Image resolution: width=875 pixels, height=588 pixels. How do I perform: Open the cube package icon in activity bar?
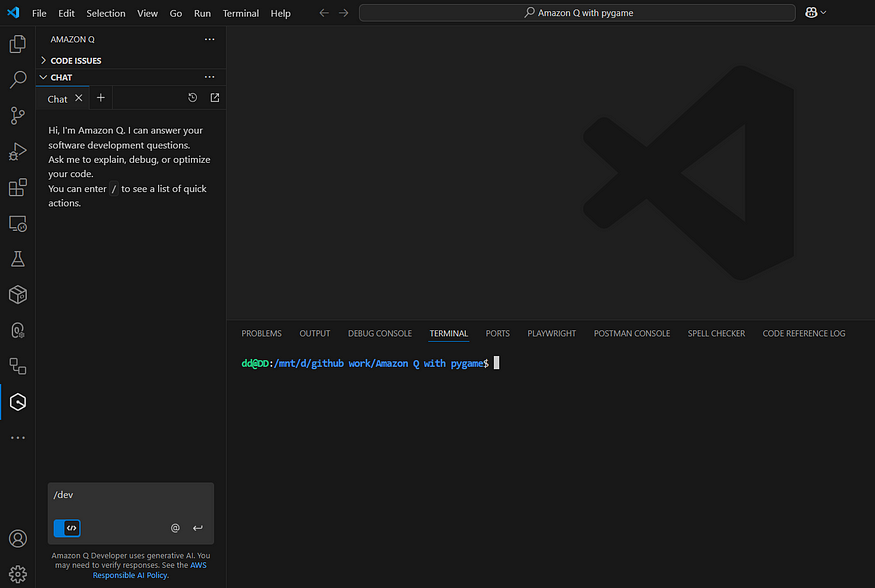click(x=18, y=295)
